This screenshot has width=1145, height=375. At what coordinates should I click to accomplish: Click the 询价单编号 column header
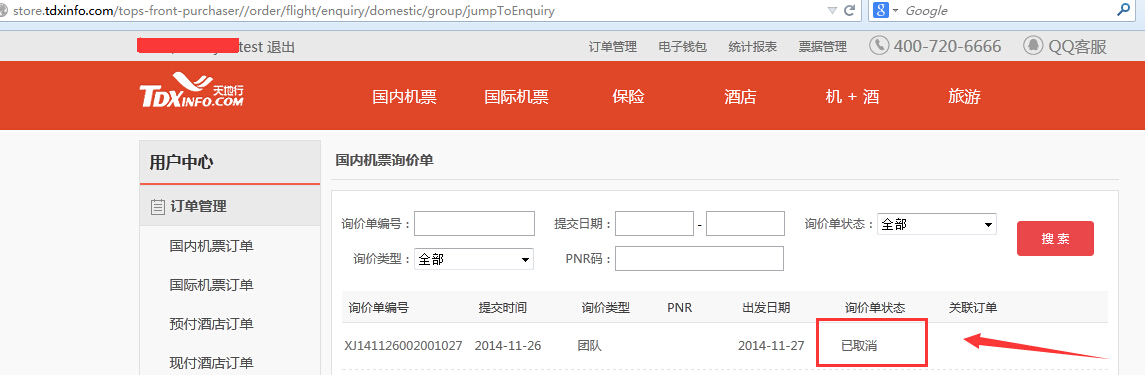[x=378, y=308]
